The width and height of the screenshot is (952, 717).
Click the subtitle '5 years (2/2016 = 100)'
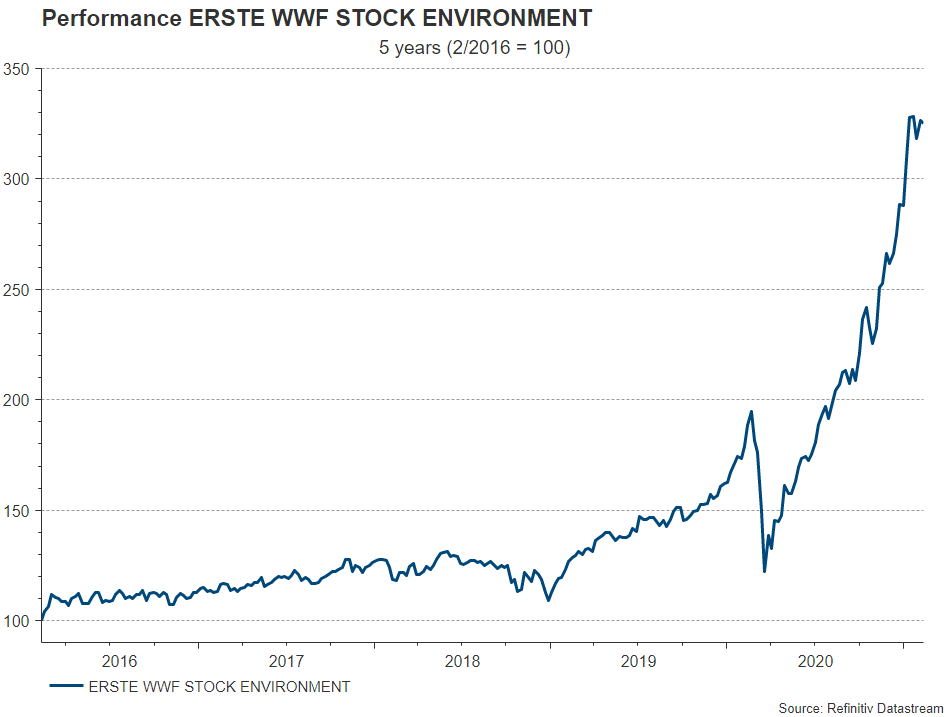click(474, 48)
